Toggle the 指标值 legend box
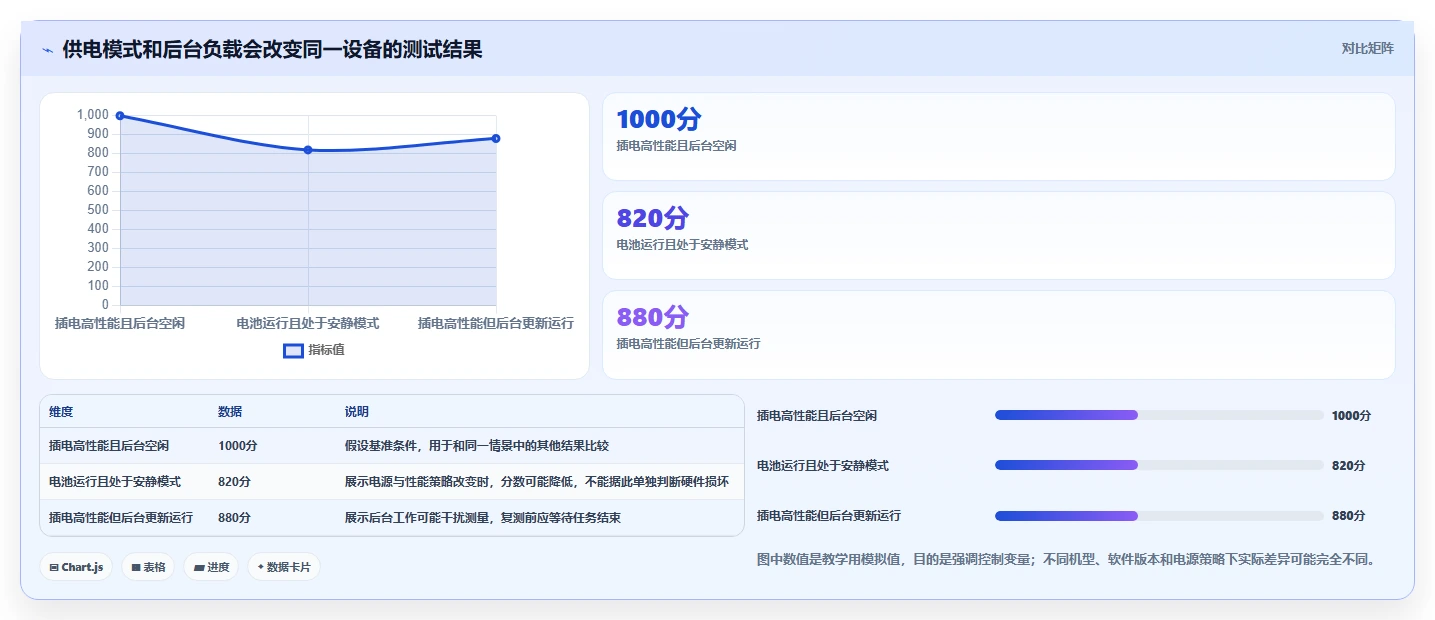 pyautogui.click(x=293, y=350)
